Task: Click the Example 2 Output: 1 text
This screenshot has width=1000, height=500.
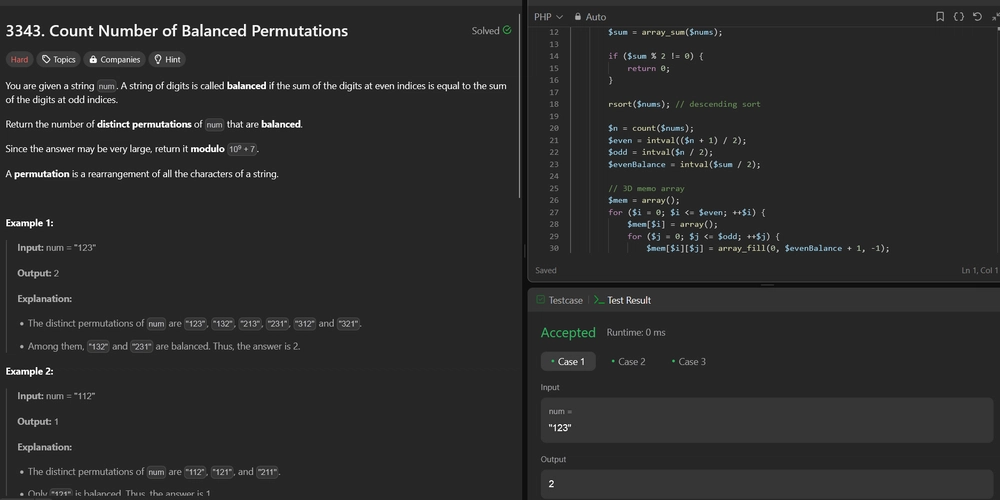Action: click(38, 422)
